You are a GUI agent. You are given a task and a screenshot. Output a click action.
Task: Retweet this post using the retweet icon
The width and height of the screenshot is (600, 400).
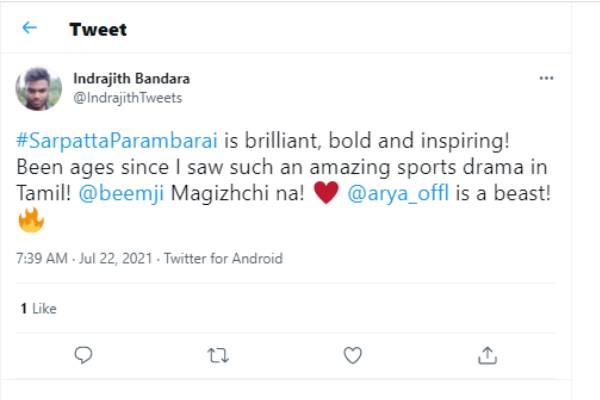(219, 354)
